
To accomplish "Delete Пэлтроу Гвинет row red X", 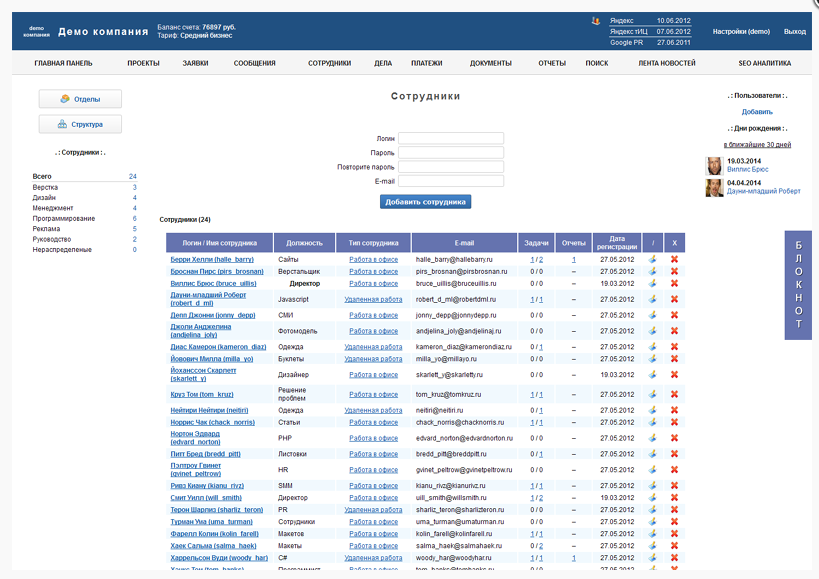I will pos(674,469).
